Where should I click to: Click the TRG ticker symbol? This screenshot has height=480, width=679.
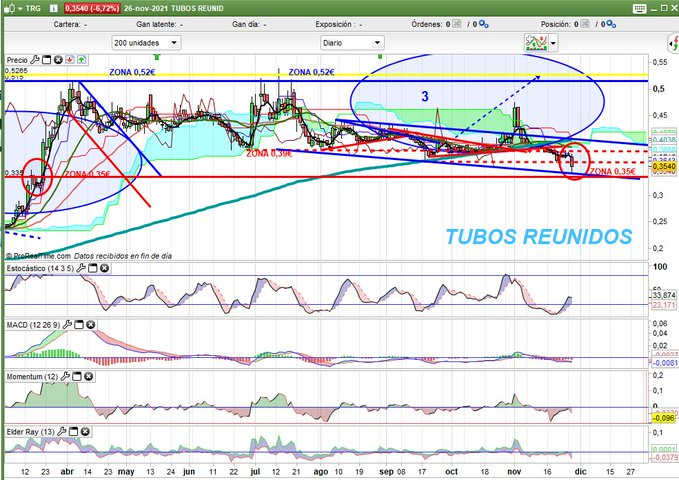33,8
